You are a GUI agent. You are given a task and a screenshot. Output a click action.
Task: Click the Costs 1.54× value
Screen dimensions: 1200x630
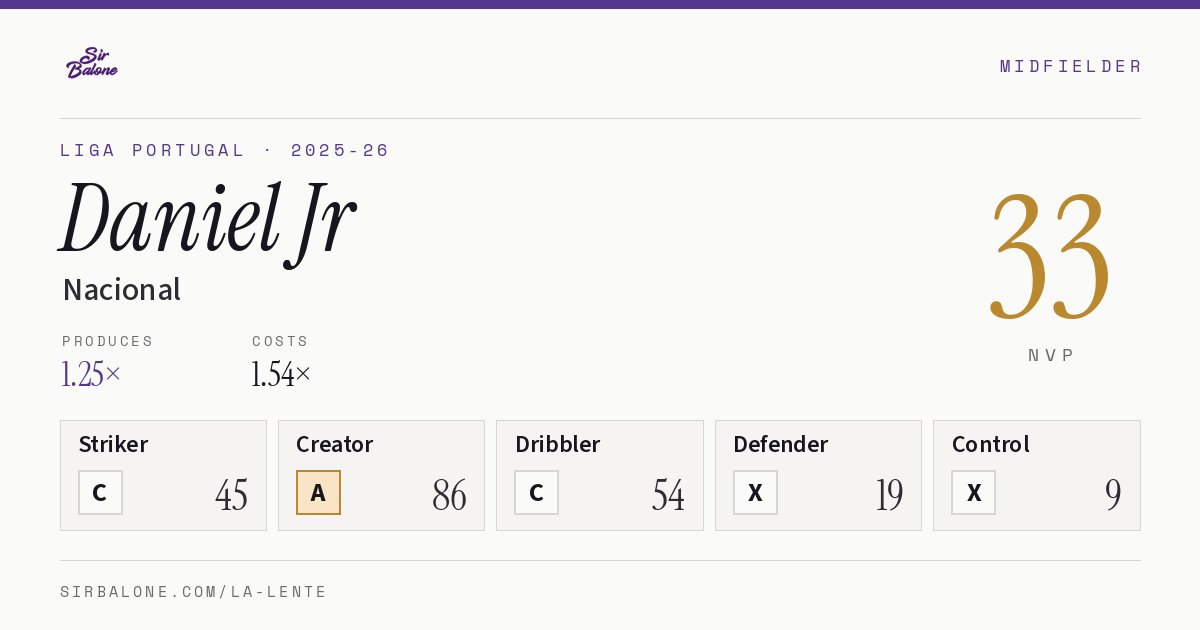pos(281,374)
